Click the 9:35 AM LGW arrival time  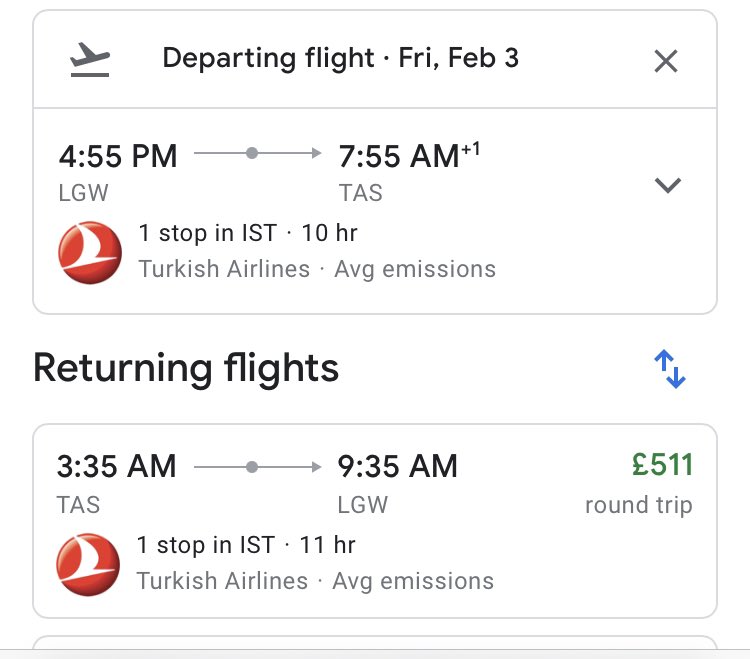[x=397, y=466]
